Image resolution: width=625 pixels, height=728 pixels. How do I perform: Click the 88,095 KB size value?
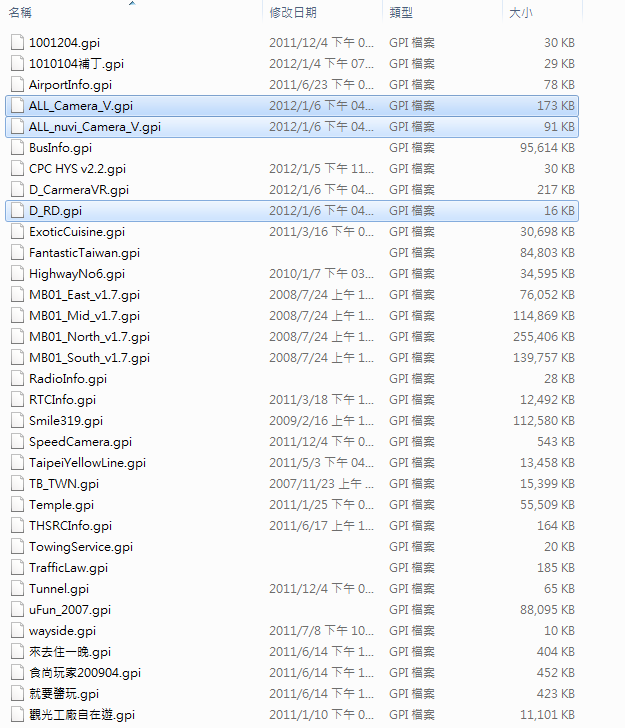(547, 610)
